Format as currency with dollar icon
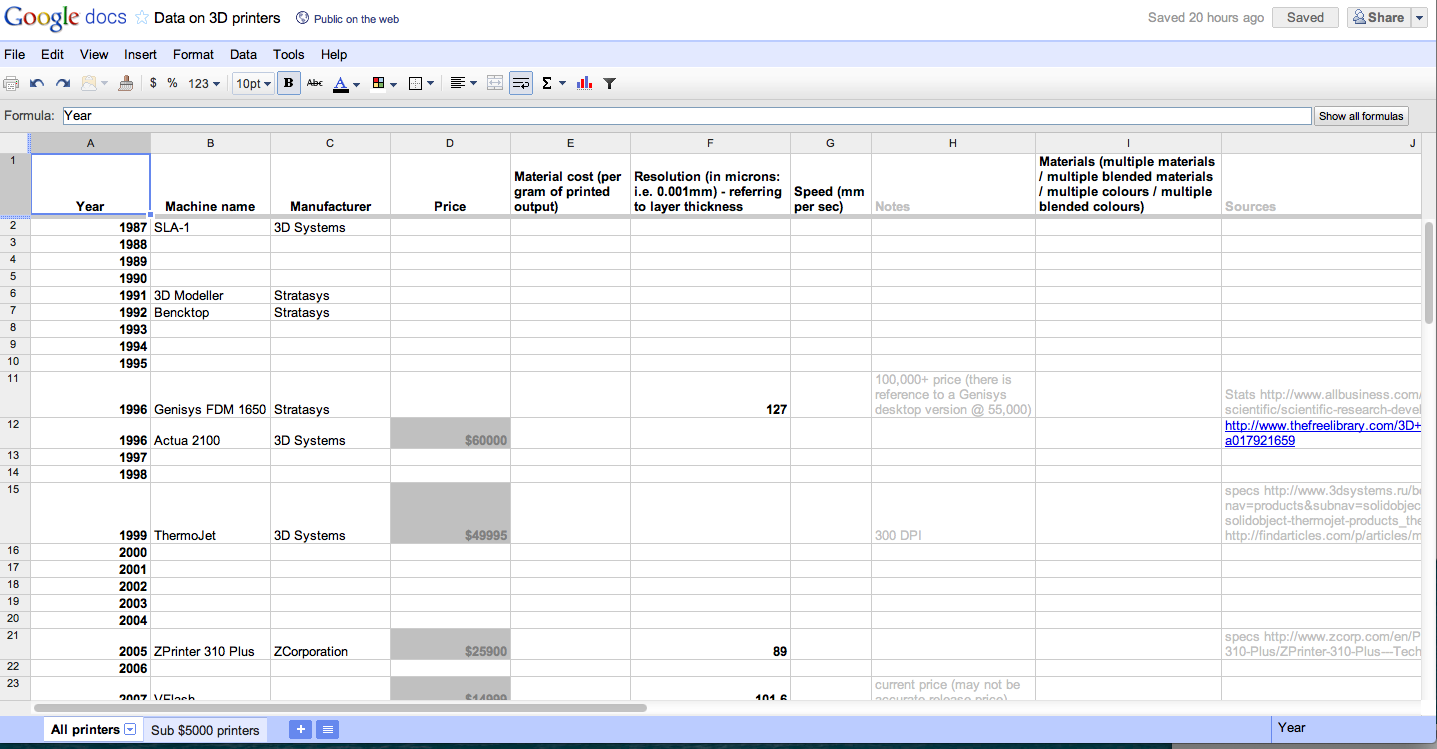This screenshot has width=1437, height=749. 153,84
